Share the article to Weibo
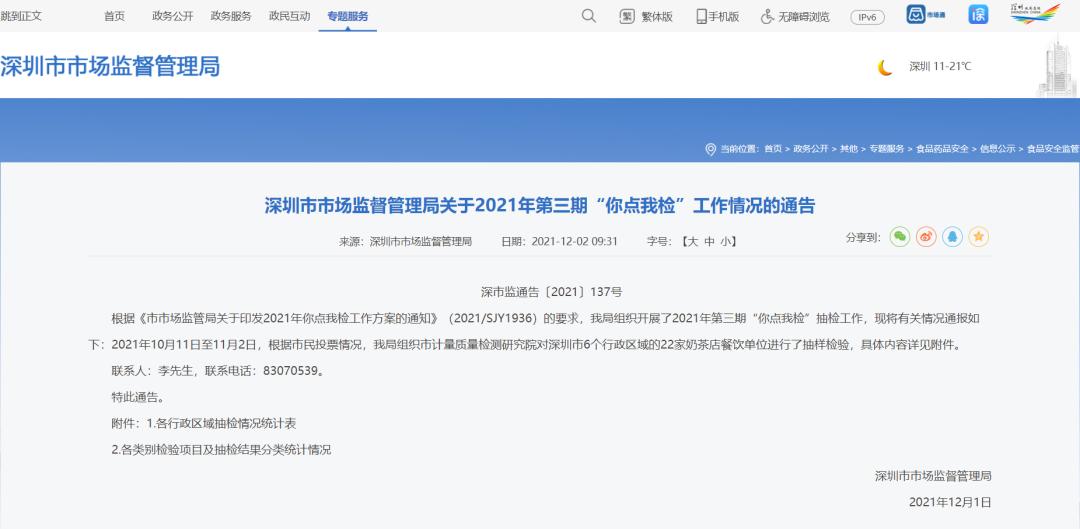Image resolution: width=1080 pixels, height=529 pixels. [x=926, y=237]
